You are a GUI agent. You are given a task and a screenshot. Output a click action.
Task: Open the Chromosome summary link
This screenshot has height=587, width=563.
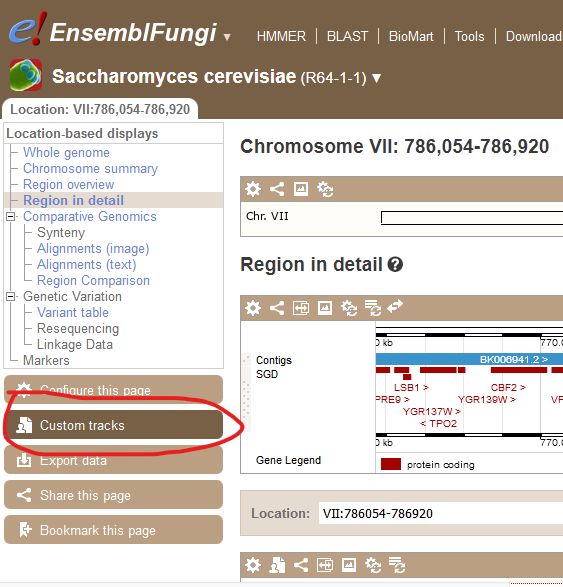pyautogui.click(x=90, y=168)
